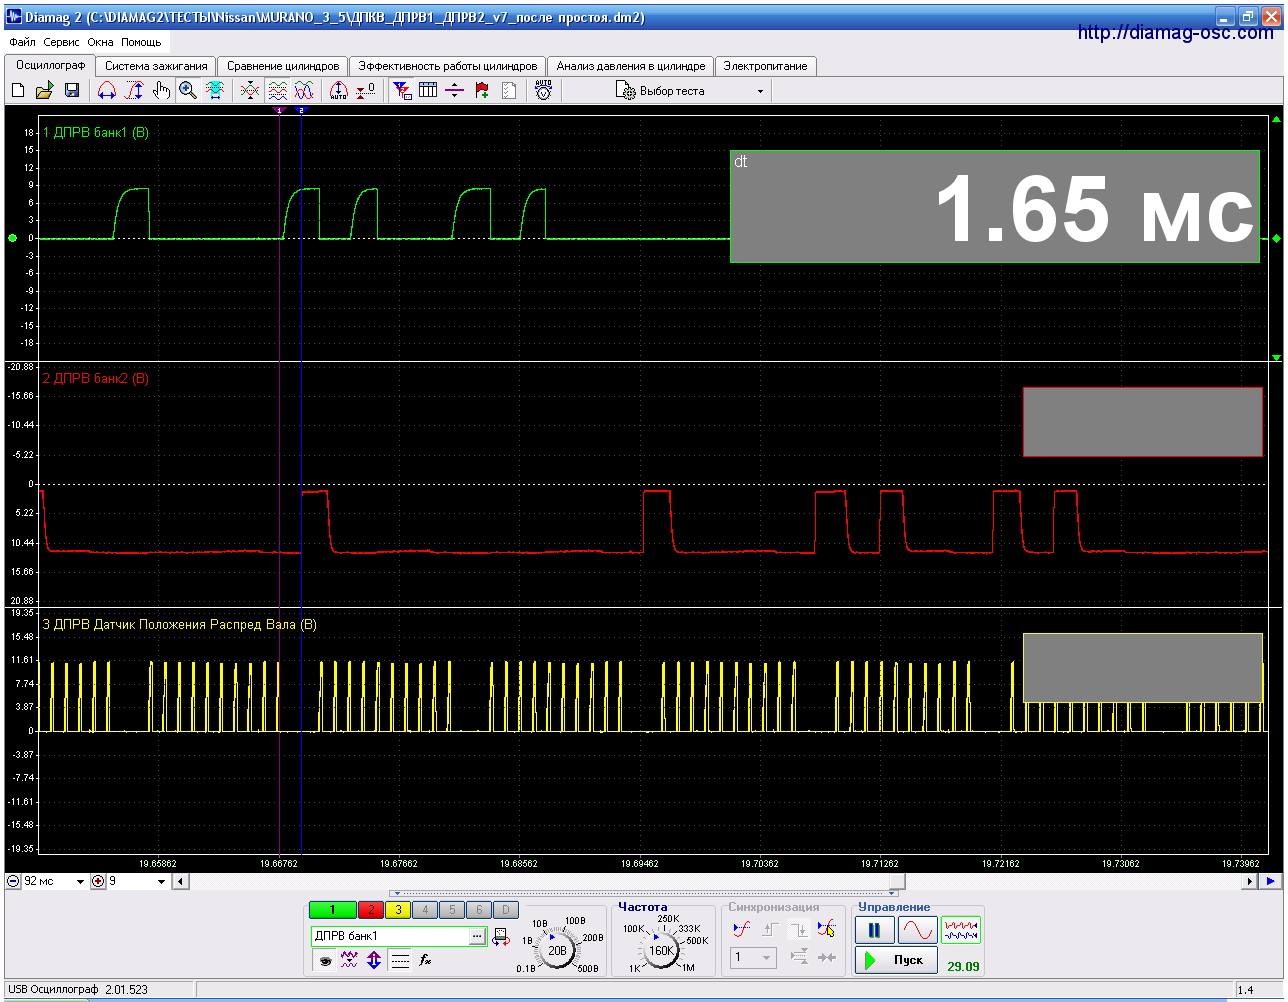
Task: Click the zero level alignment icon
Action: pyautogui.click(x=366, y=91)
